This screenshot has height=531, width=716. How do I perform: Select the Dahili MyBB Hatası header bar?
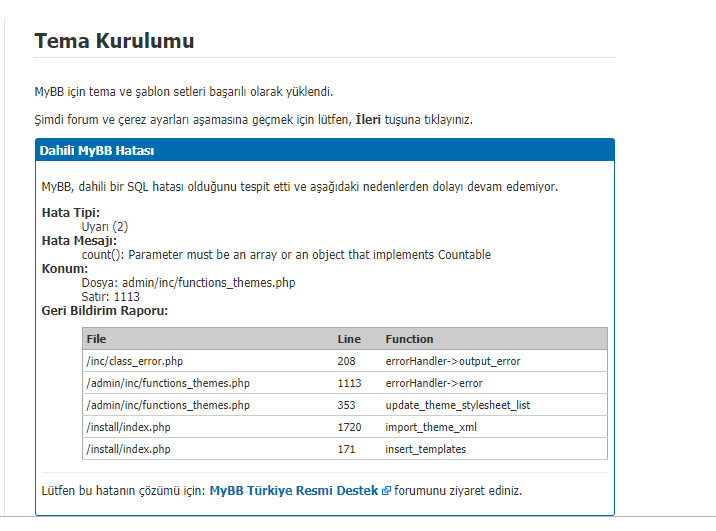325,150
